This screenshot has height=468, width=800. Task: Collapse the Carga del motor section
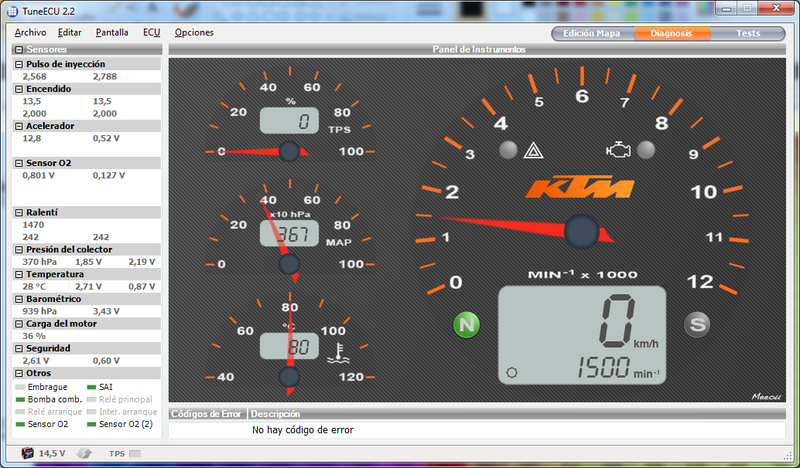click(19, 324)
